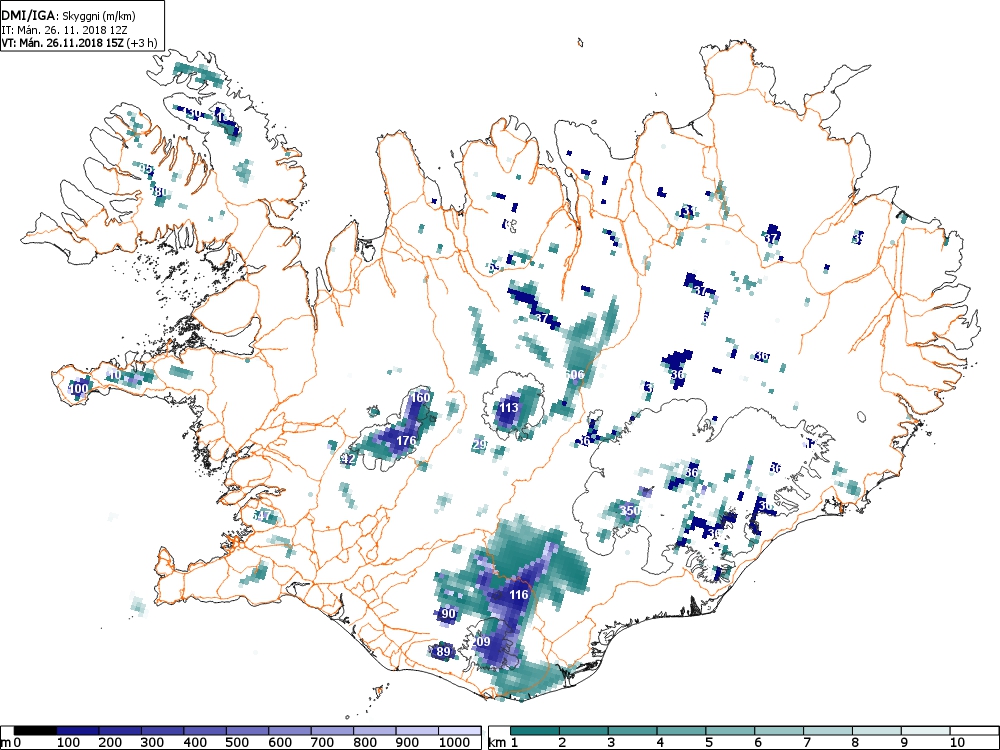The width and height of the screenshot is (1000, 750).
Task: Click the '100' value on the western peninsula
Action: pos(78,388)
